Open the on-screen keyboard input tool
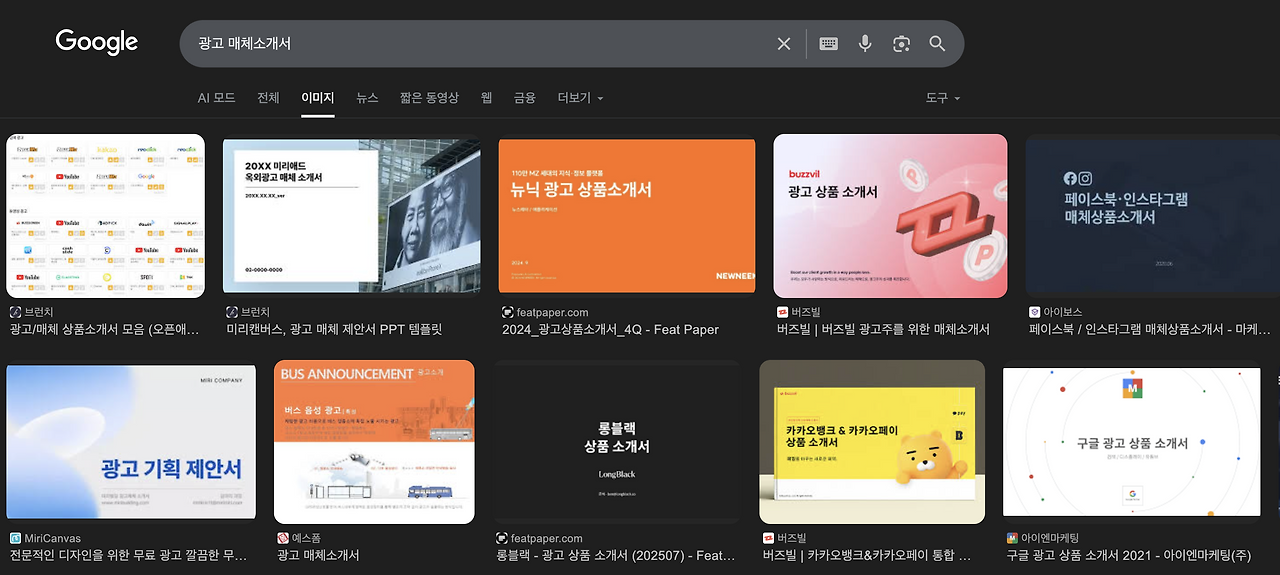Screen dimensions: 1280x575 pyautogui.click(x=828, y=44)
